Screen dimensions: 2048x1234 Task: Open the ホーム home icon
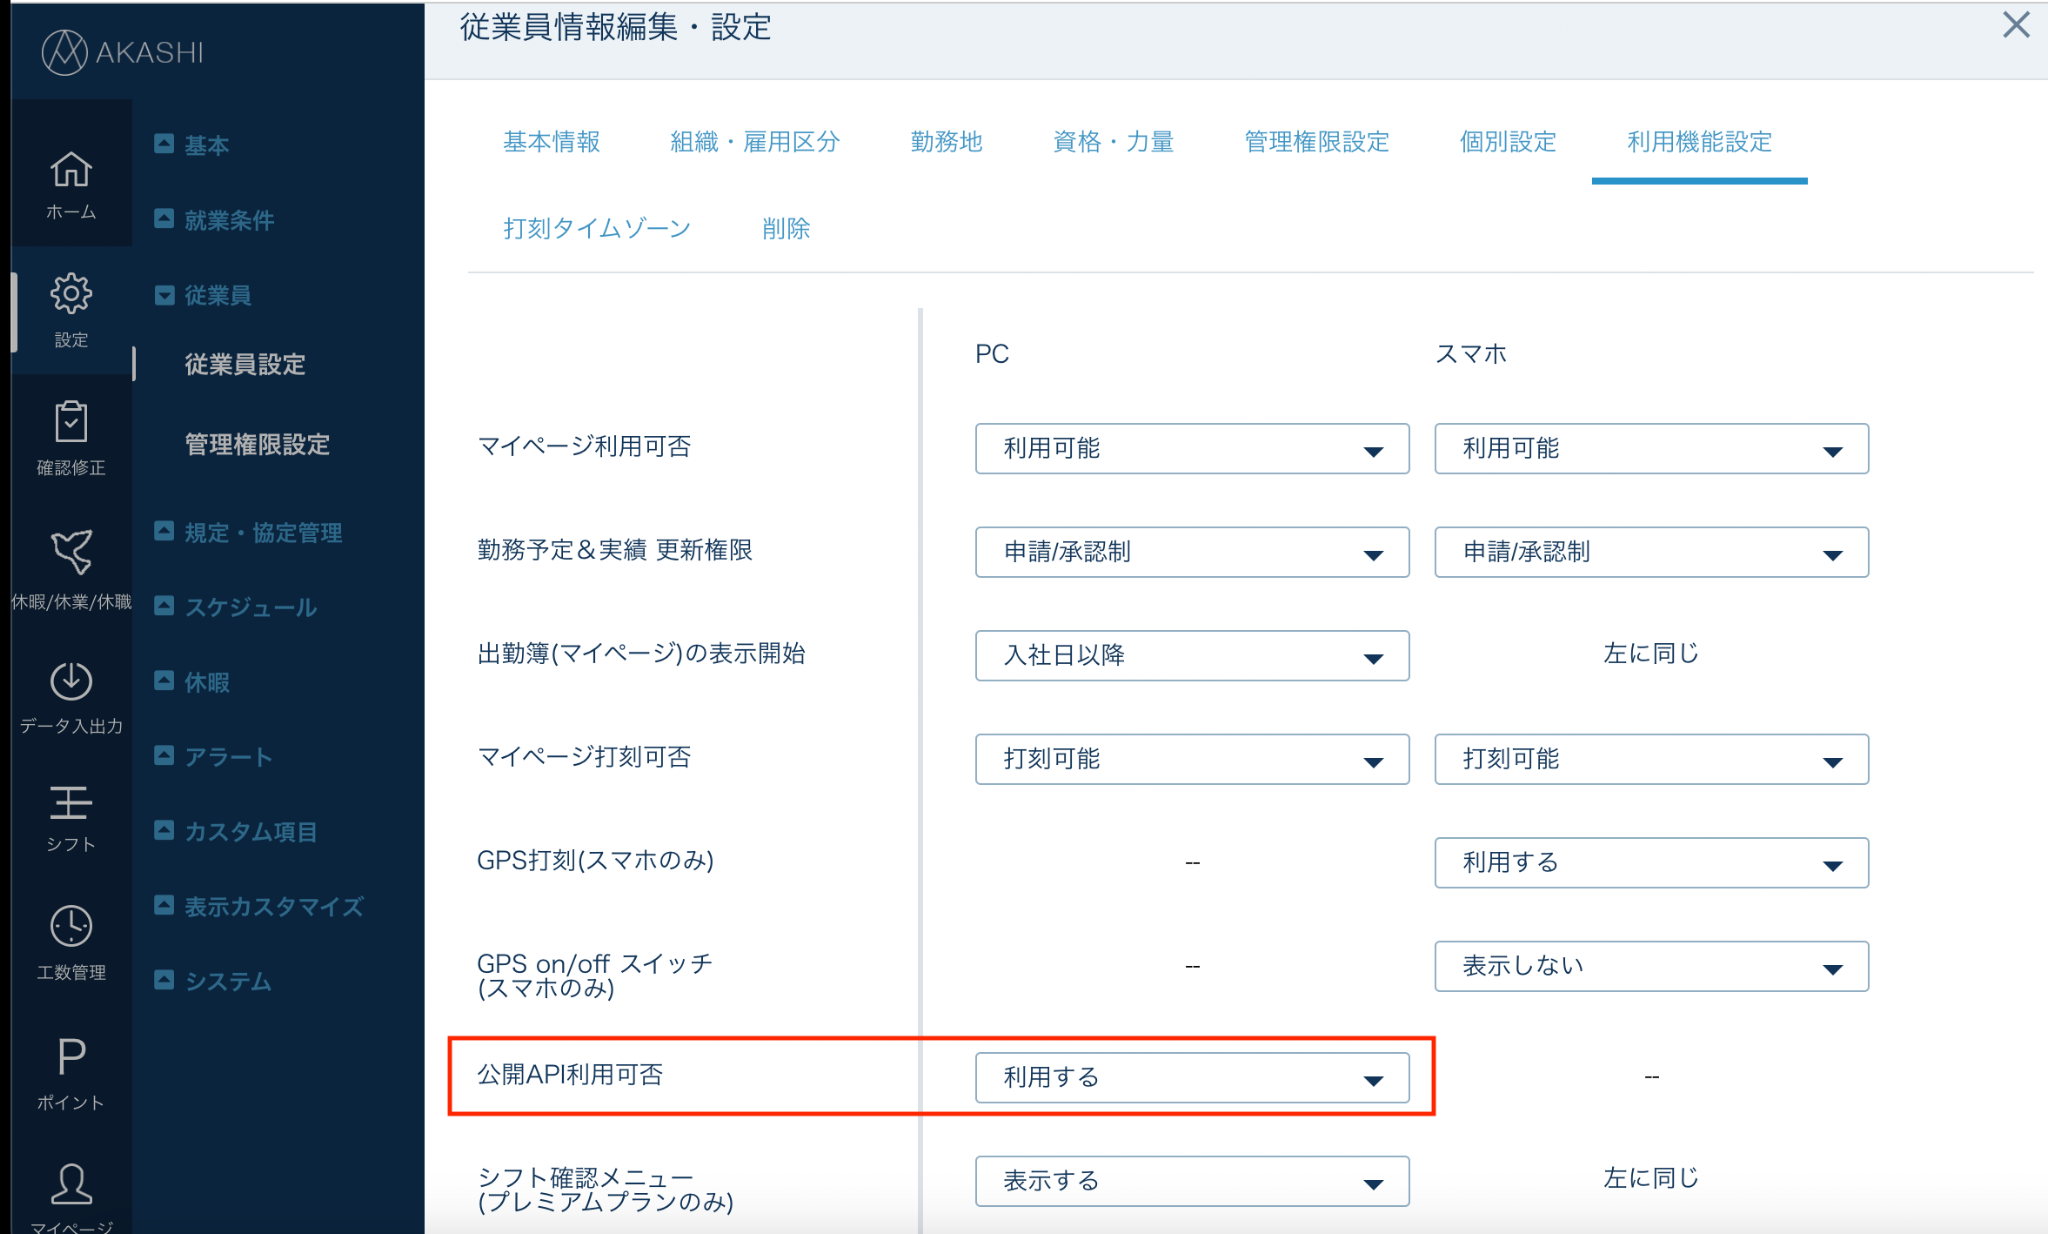[x=71, y=184]
